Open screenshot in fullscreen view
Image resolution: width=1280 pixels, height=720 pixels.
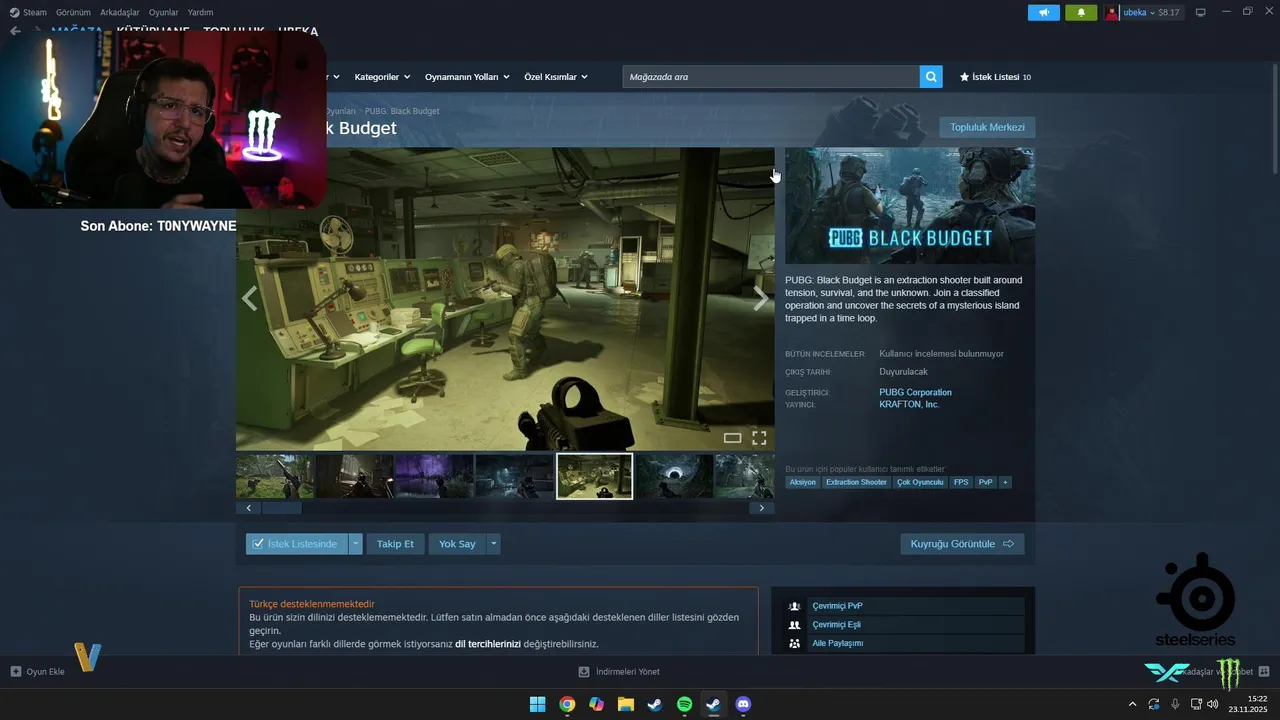tap(759, 438)
